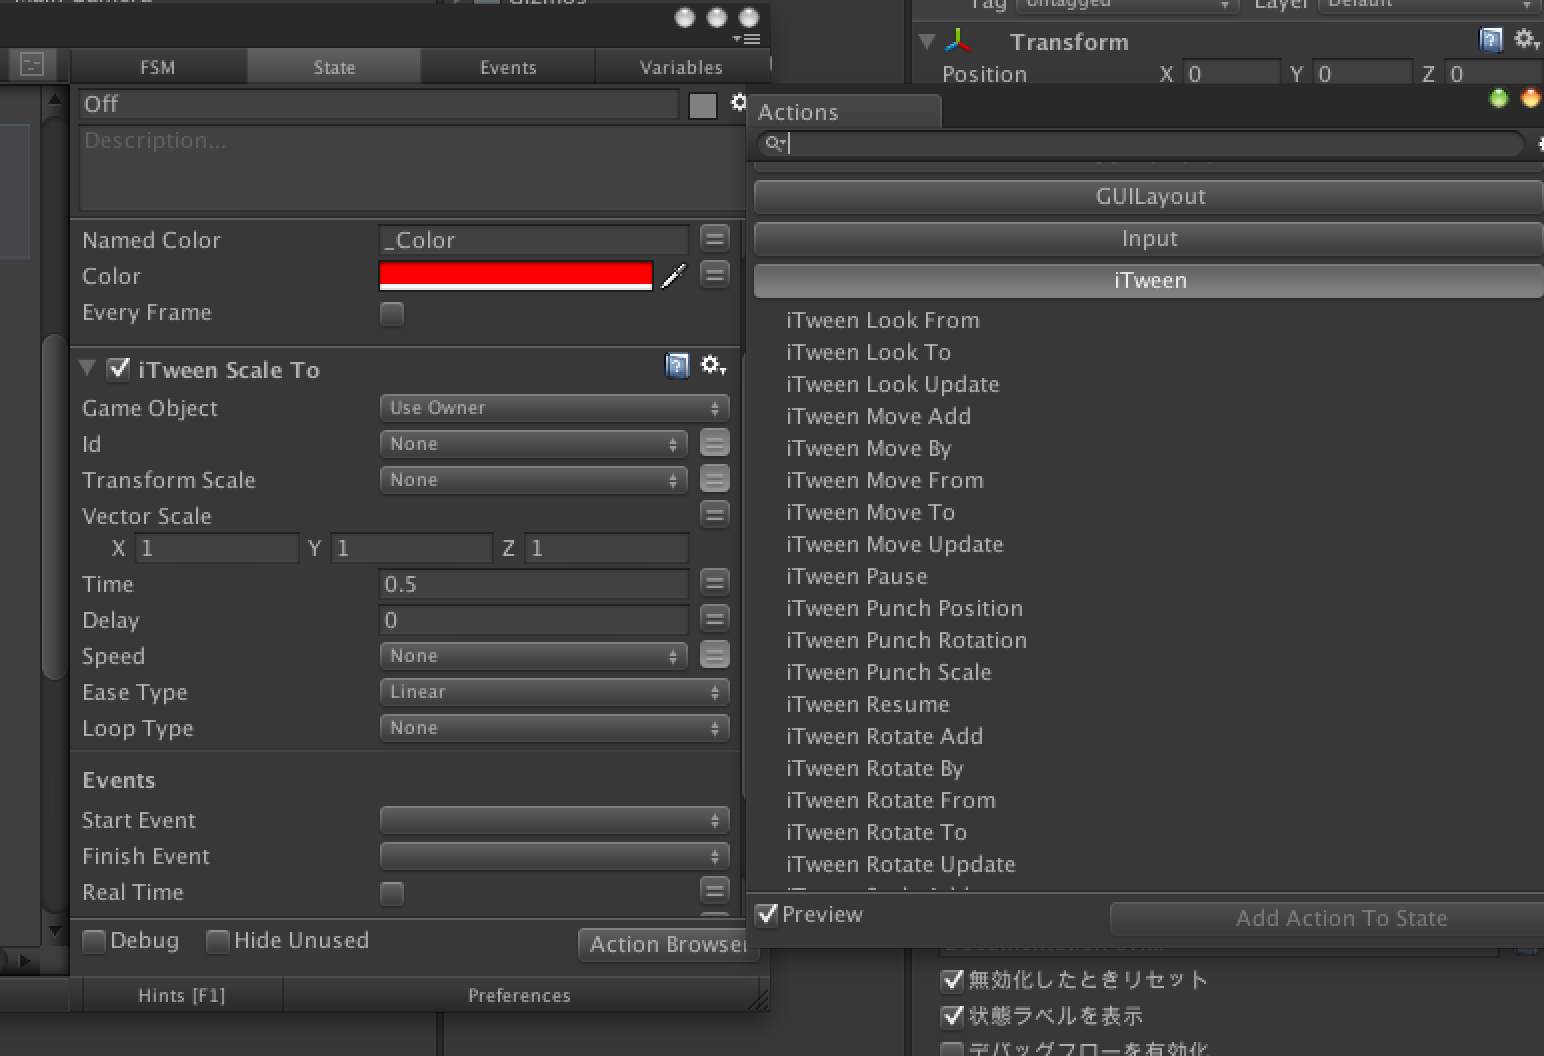The image size is (1544, 1056).
Task: Uncheck 無効化したときリセット option
Action: (x=953, y=979)
